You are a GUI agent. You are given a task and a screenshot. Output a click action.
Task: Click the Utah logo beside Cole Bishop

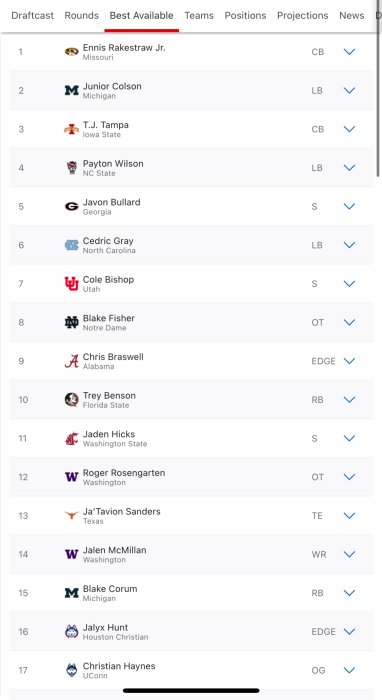pyautogui.click(x=71, y=283)
